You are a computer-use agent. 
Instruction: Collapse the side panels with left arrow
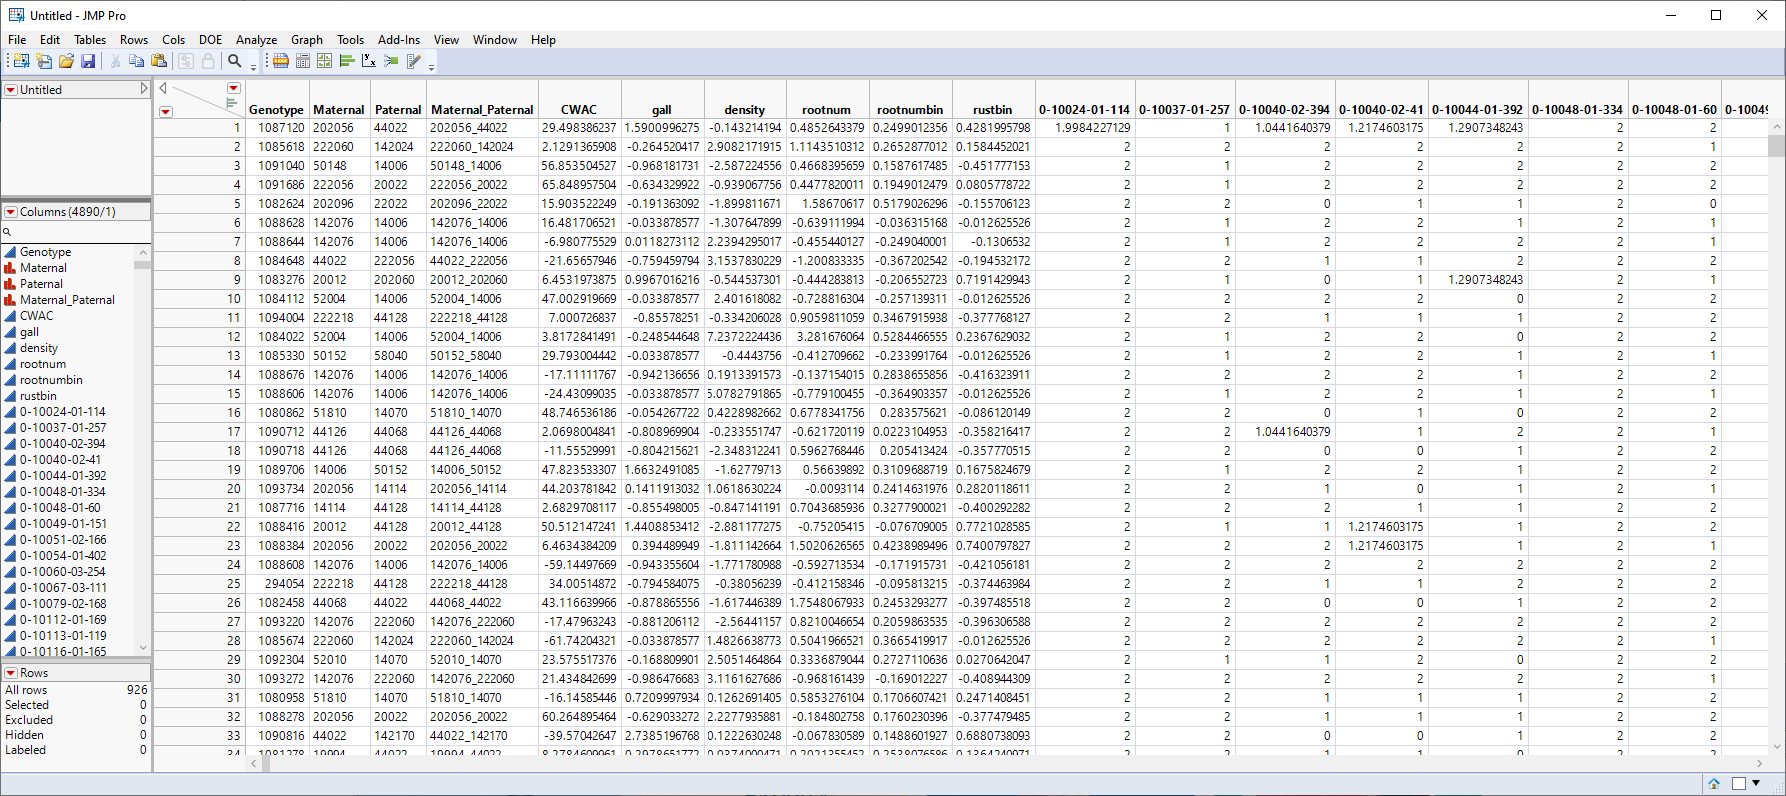163,88
